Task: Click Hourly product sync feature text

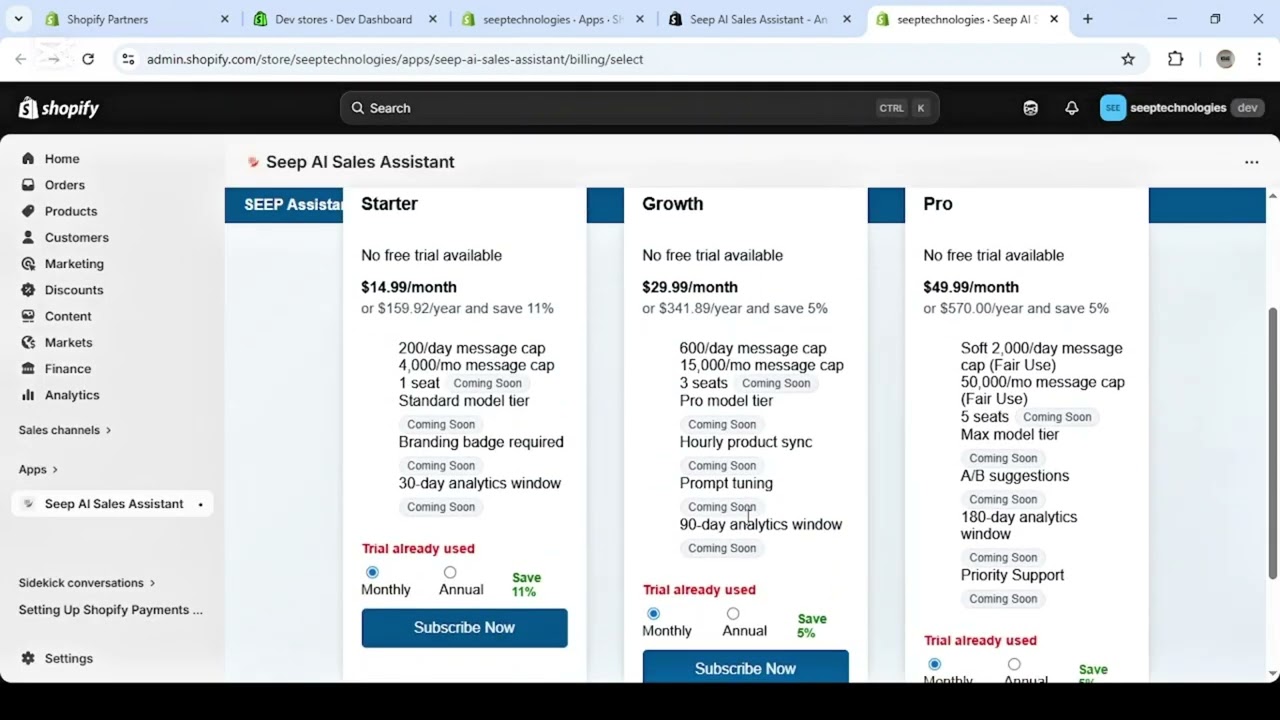Action: 746,442
